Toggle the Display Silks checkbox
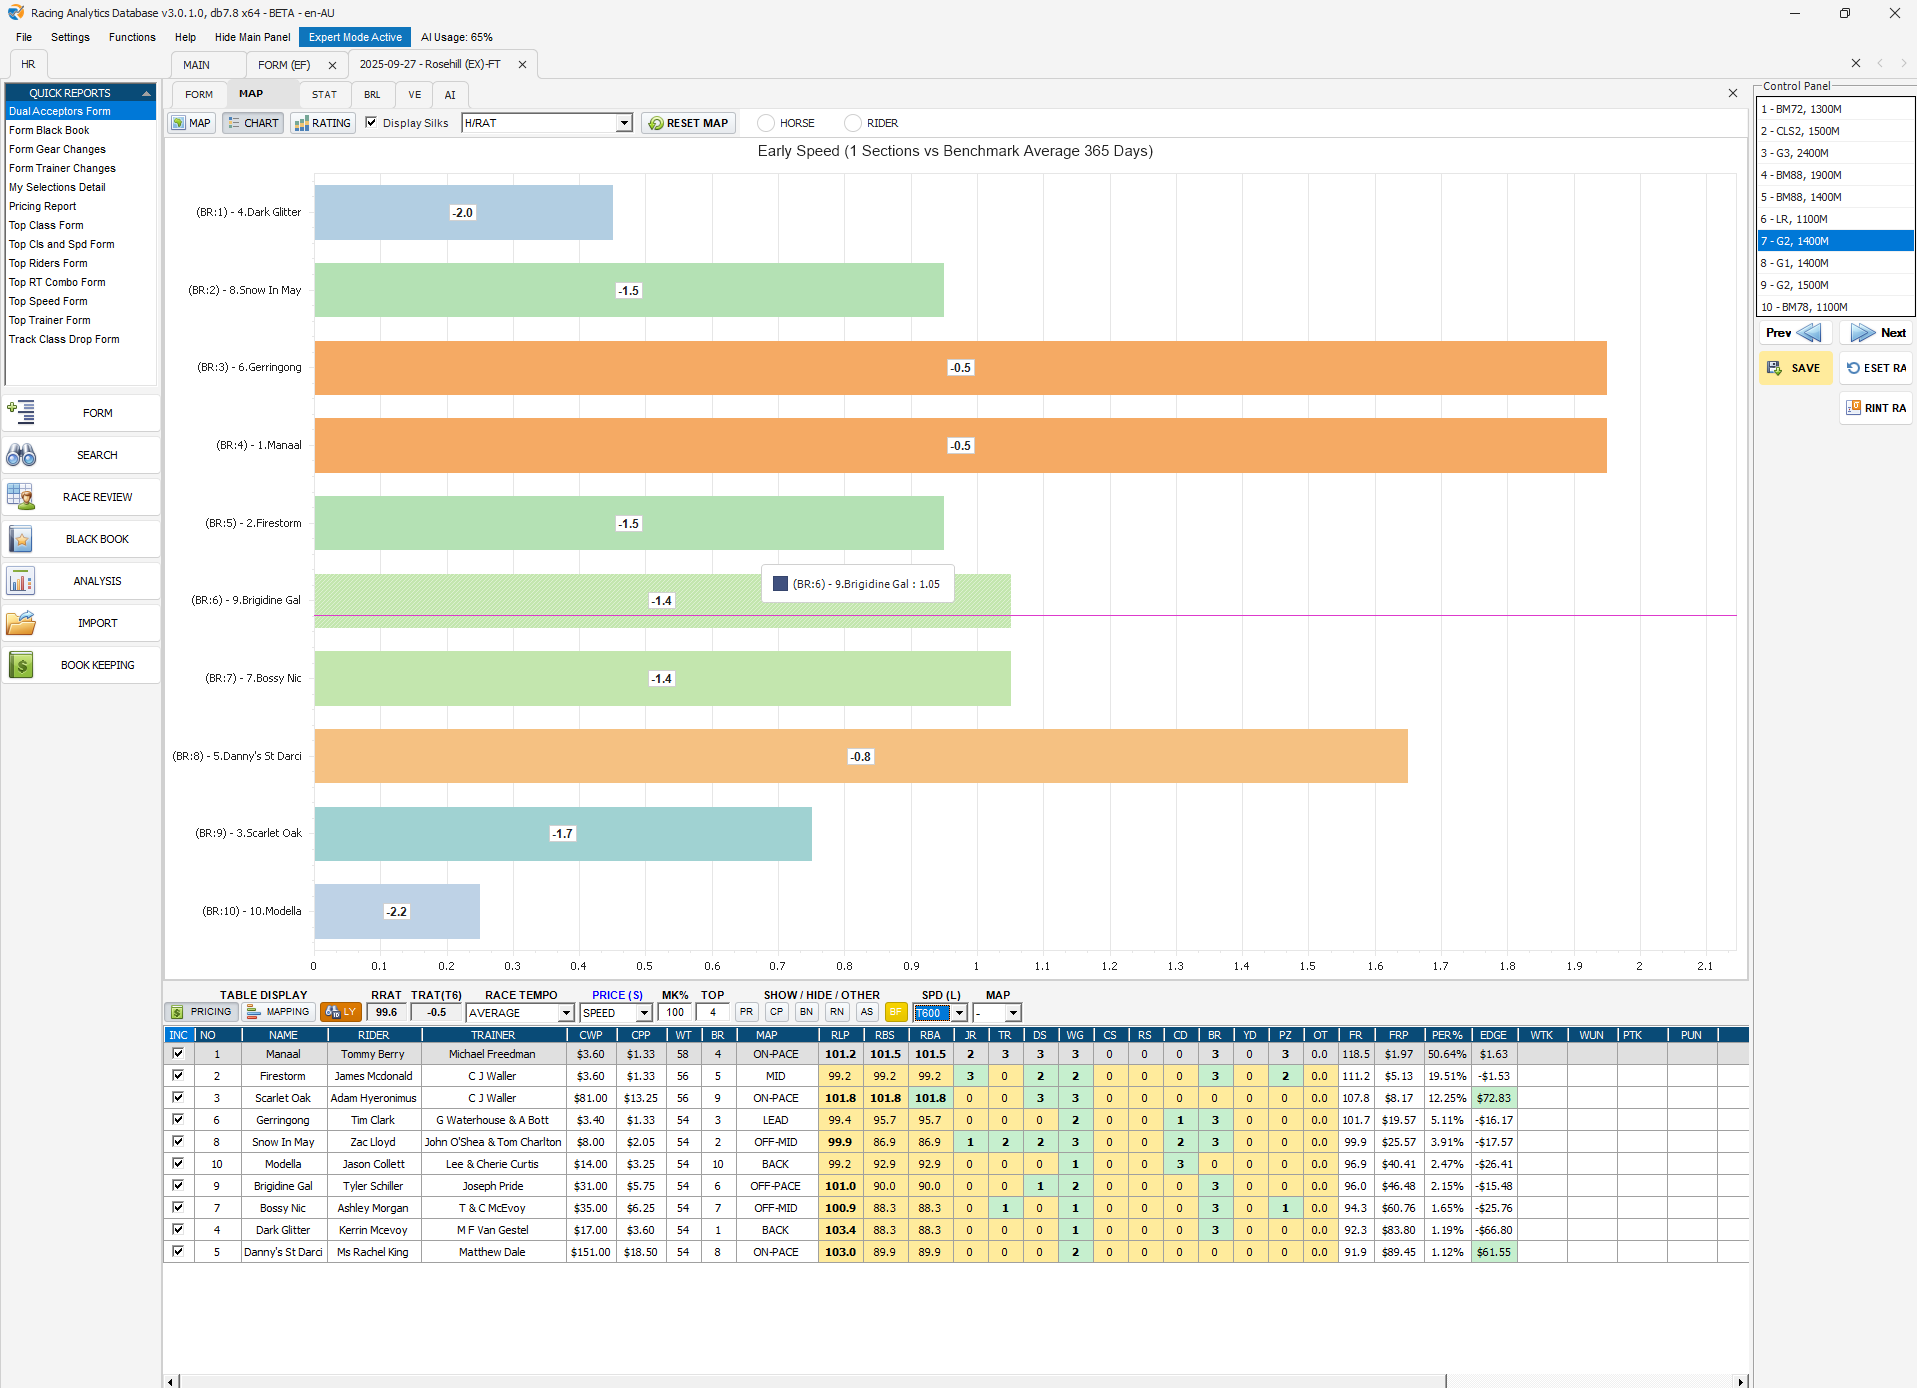 tap(371, 122)
